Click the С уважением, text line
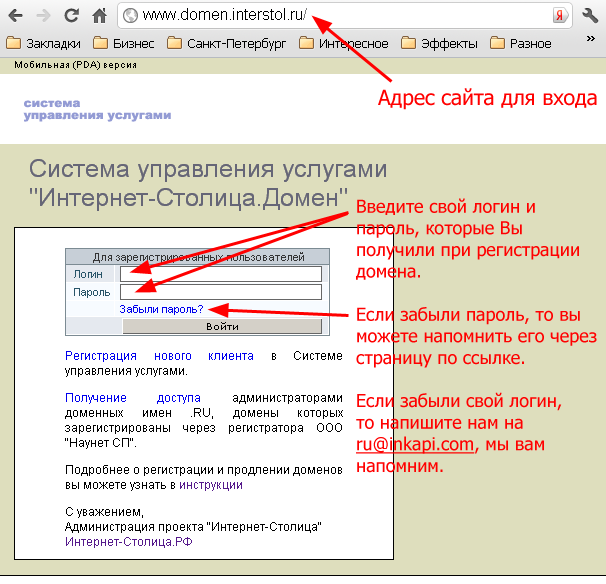Image resolution: width=606 pixels, height=584 pixels. click(104, 512)
